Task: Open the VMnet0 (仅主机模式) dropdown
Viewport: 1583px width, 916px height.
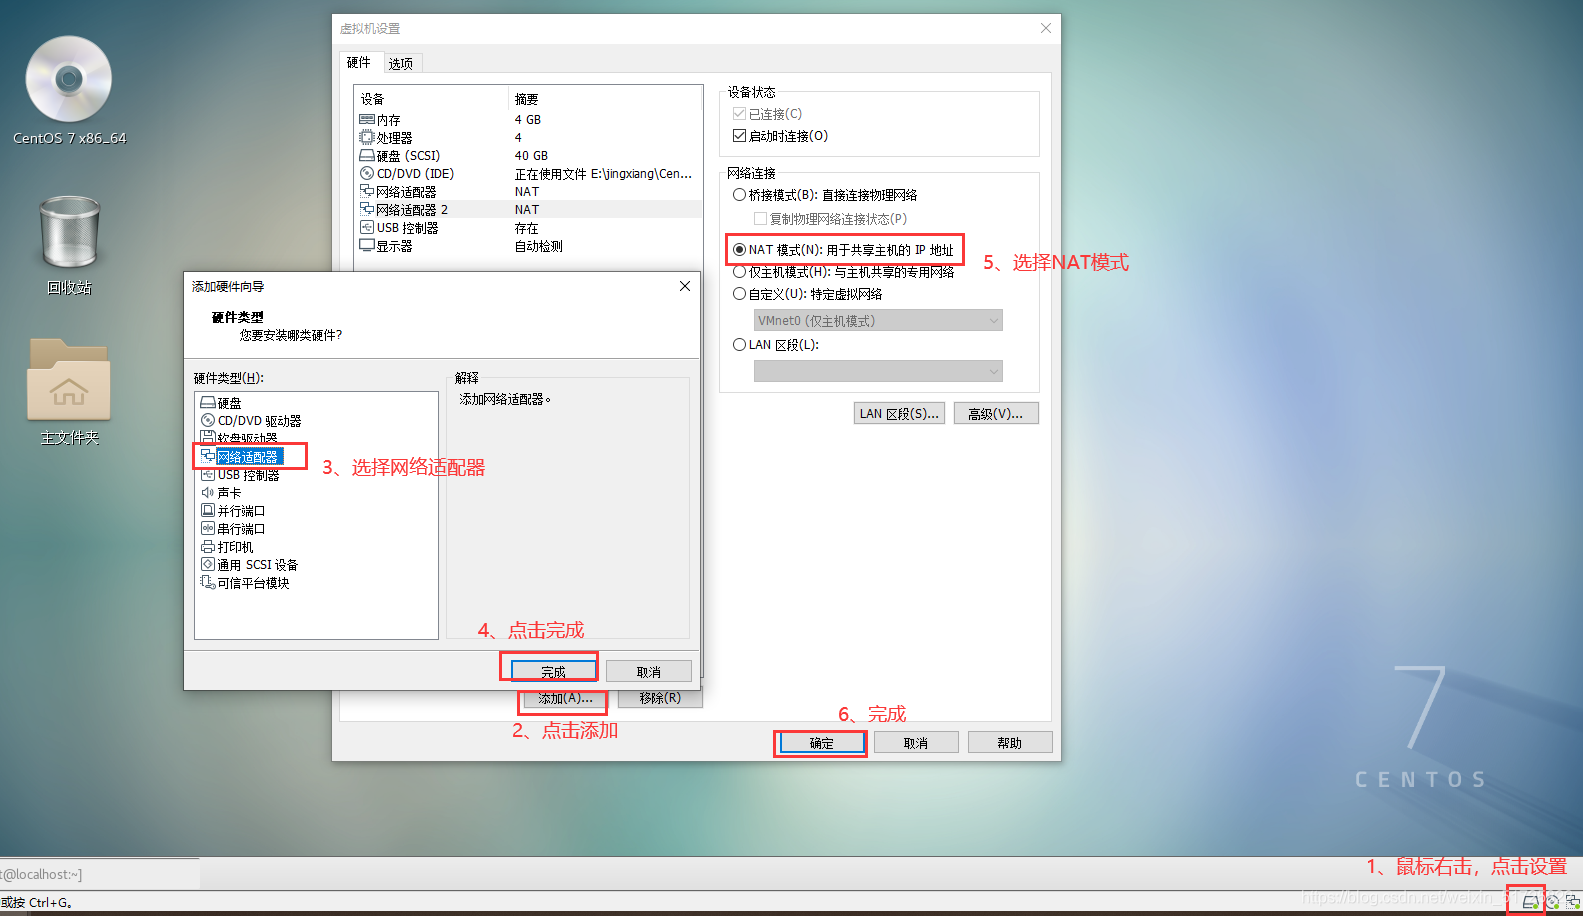Action: (x=878, y=320)
